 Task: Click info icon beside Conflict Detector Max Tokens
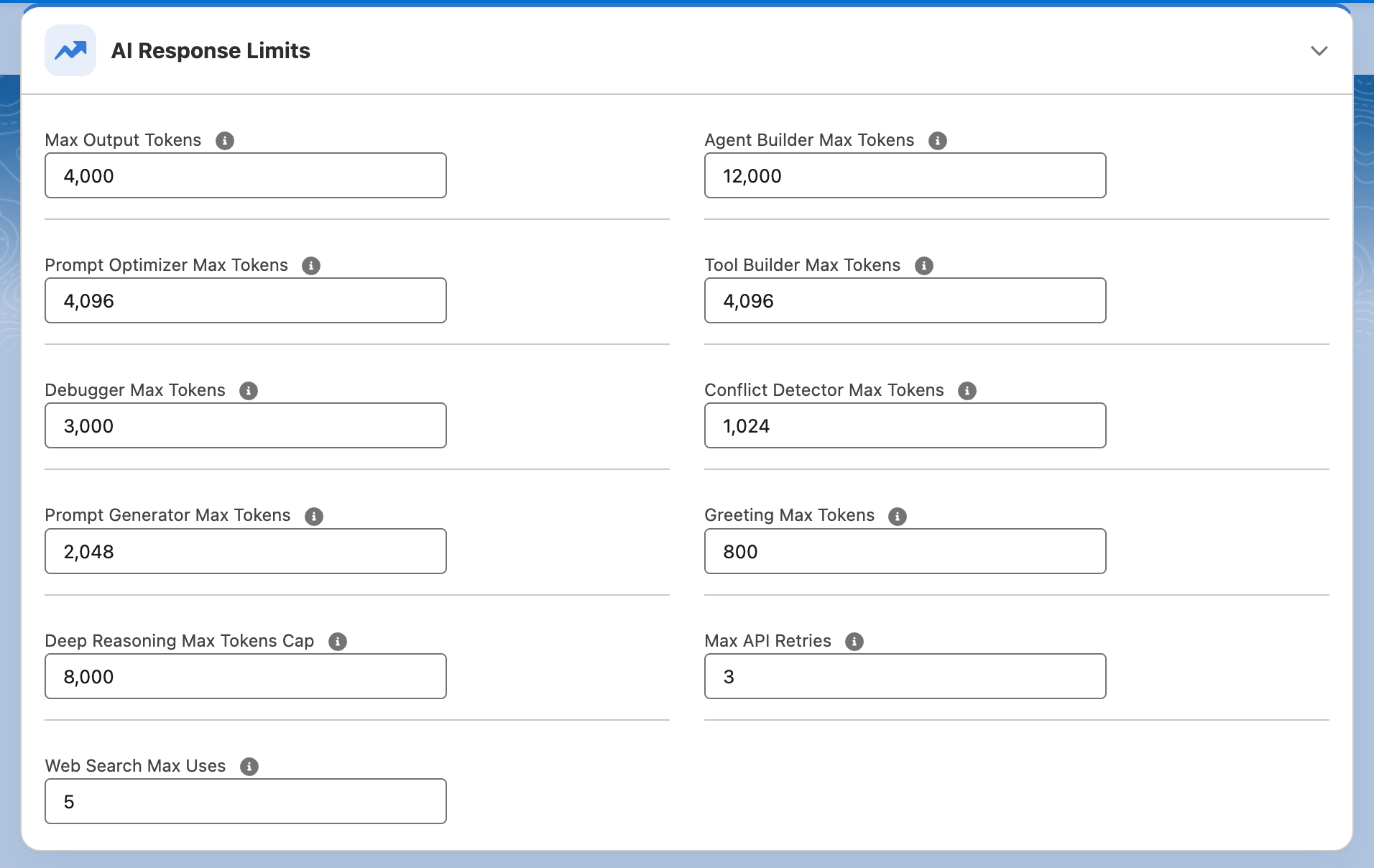click(967, 391)
